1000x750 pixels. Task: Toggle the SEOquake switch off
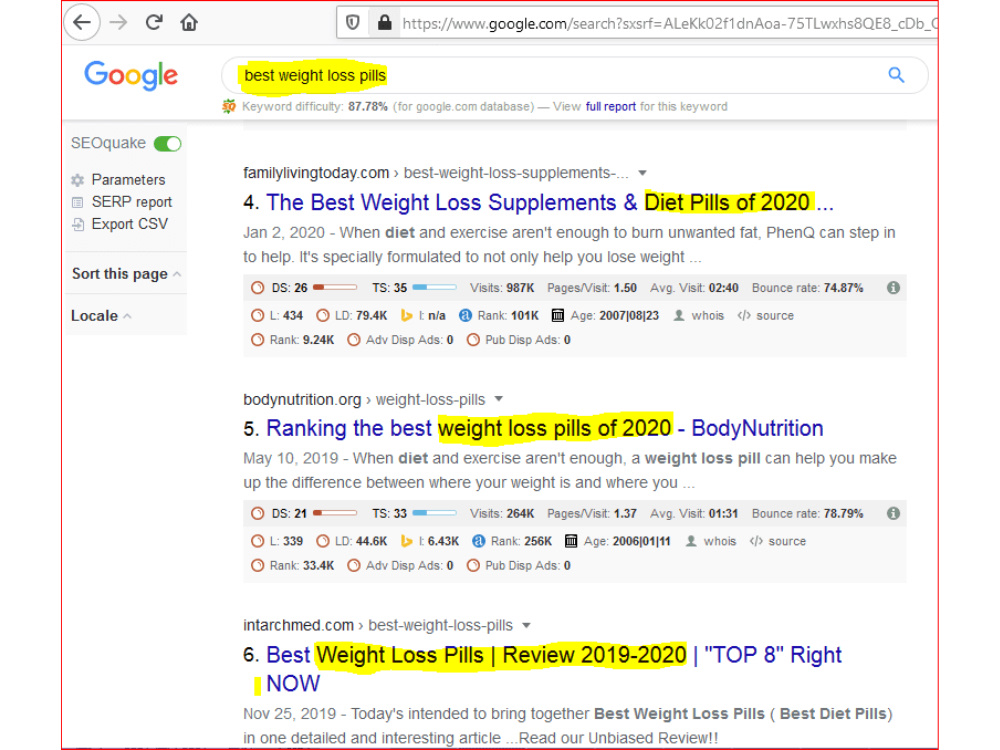(x=168, y=143)
